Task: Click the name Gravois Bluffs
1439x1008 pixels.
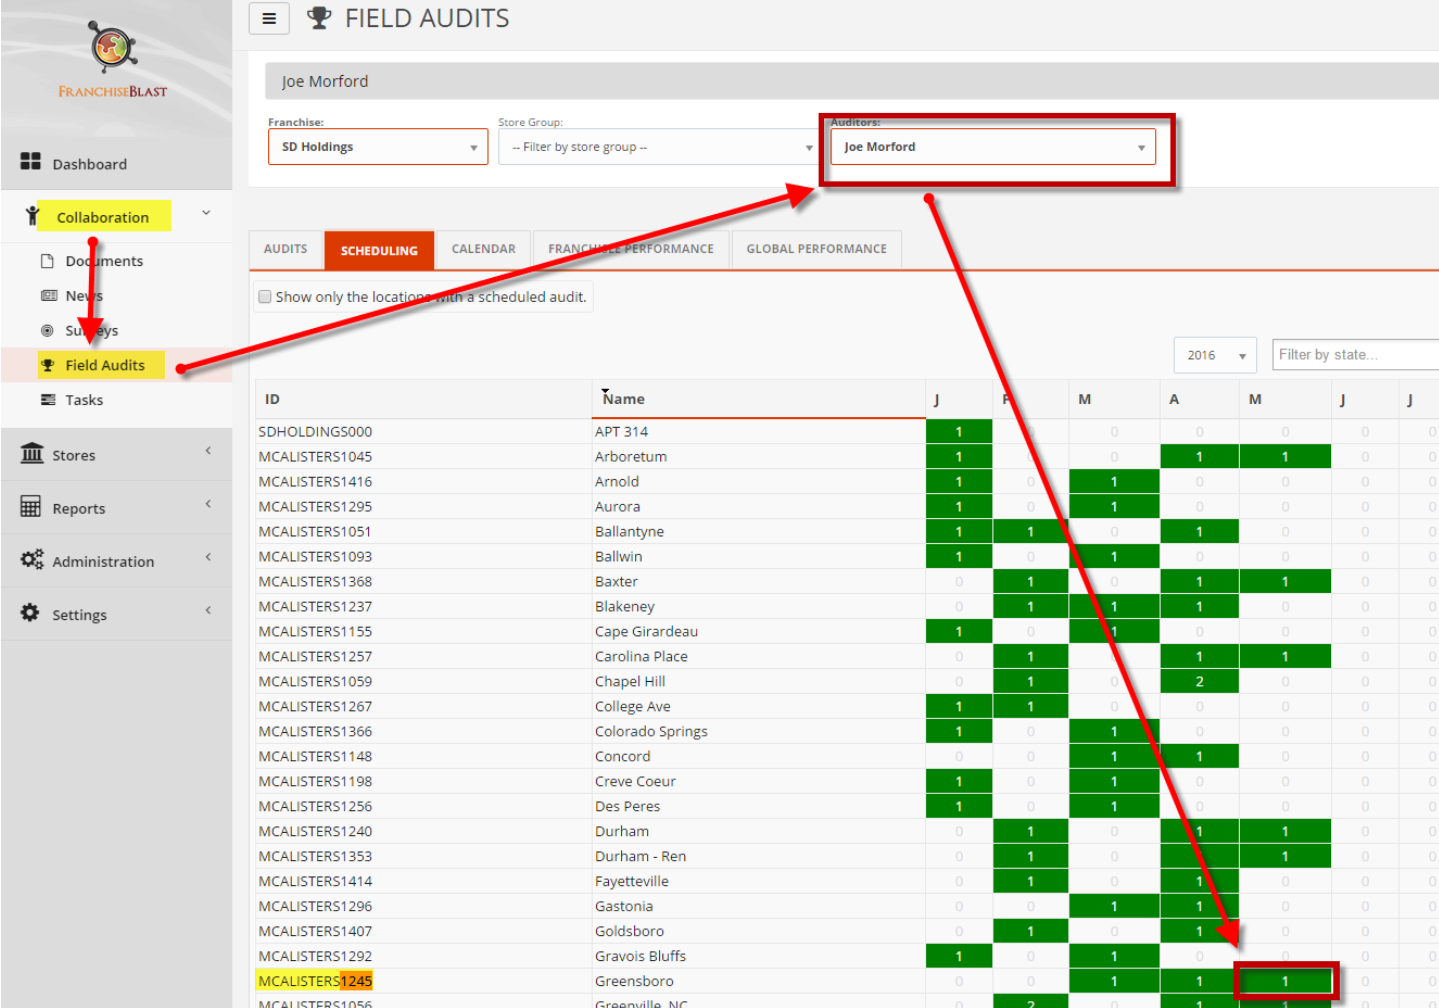Action: click(640, 957)
